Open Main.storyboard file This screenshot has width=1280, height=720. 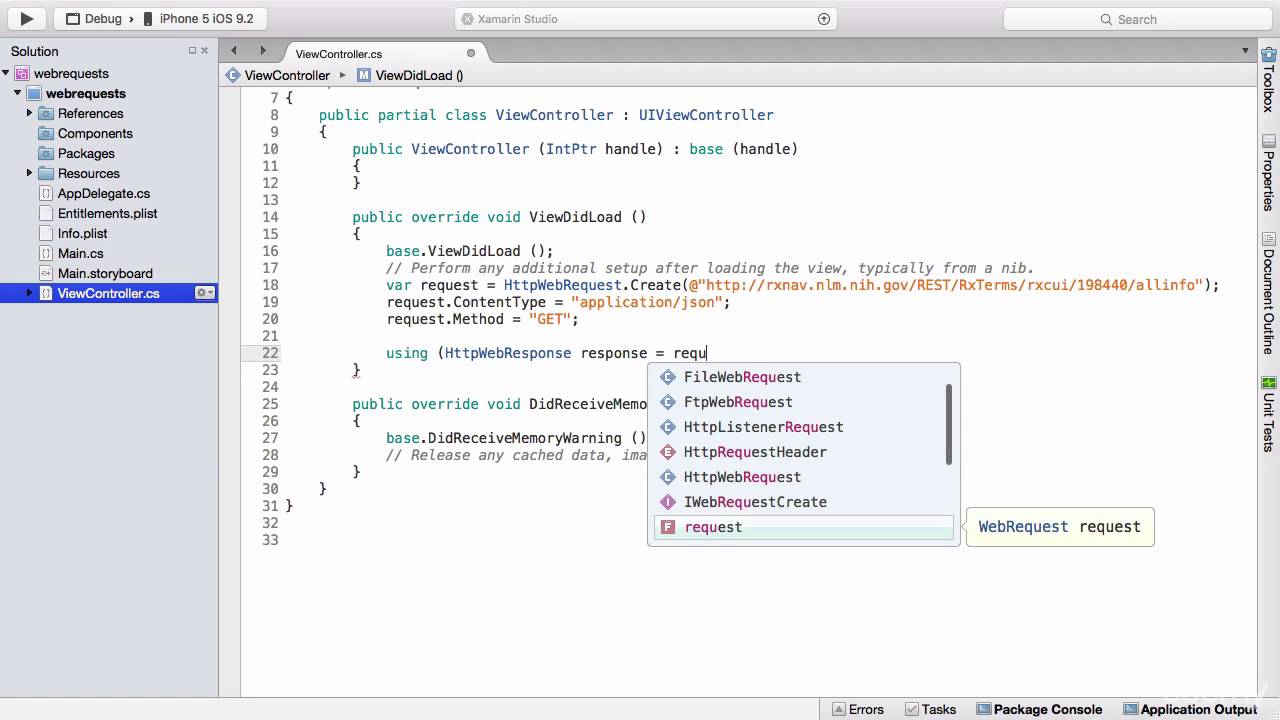(105, 273)
